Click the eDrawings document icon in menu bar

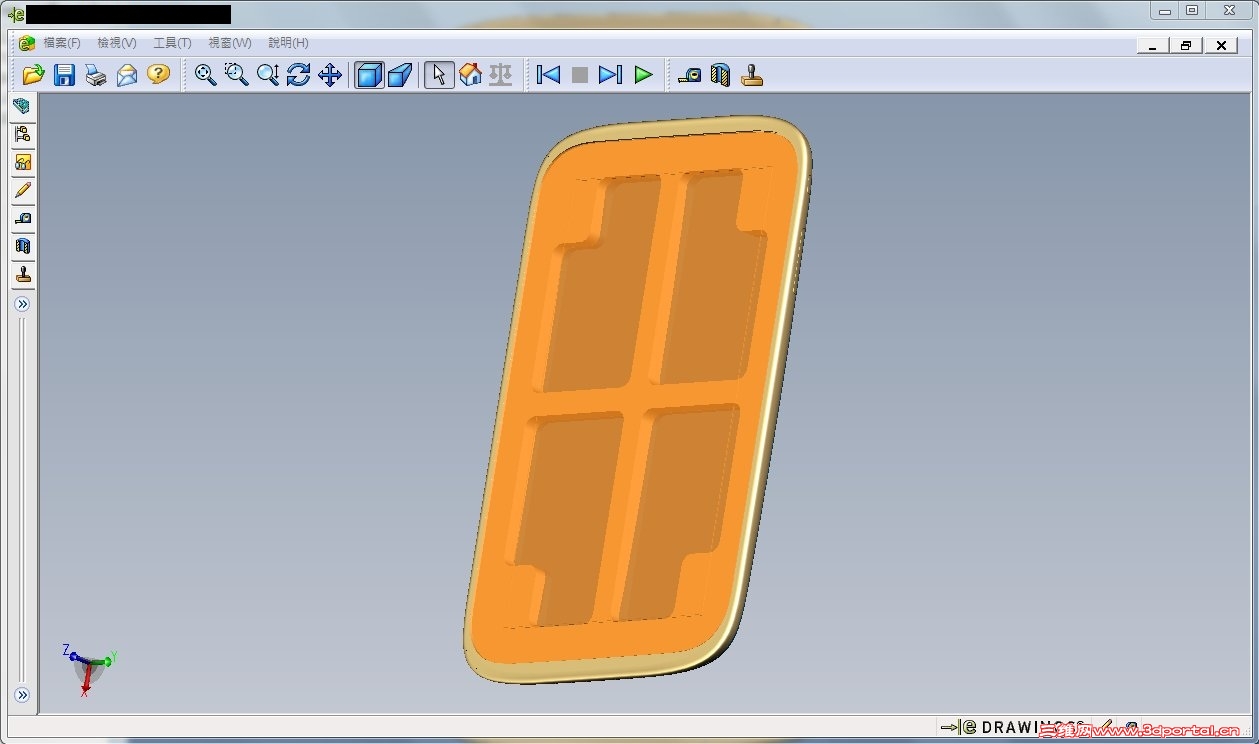click(x=27, y=43)
